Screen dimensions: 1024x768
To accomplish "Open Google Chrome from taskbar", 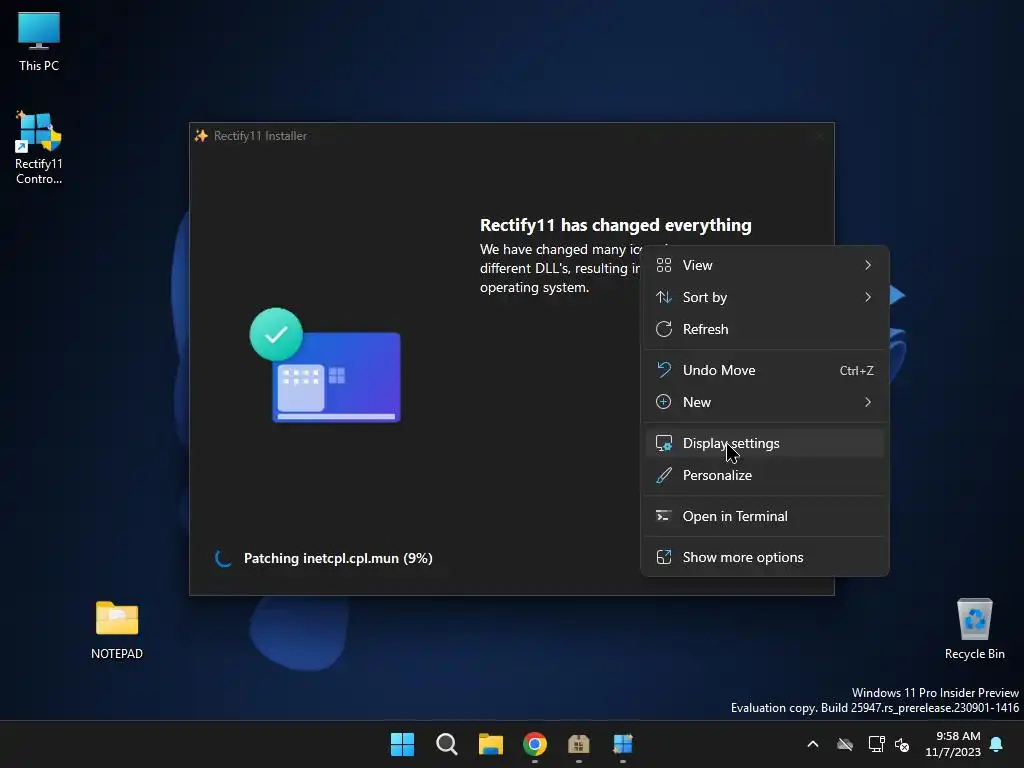I will pos(535,744).
